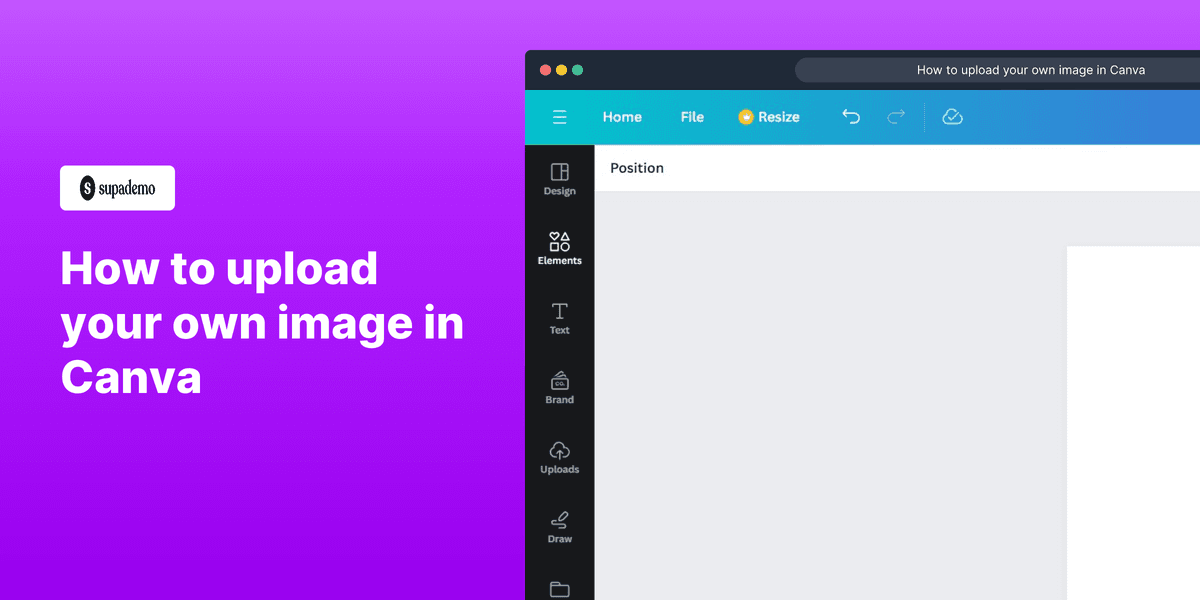Open the hamburger menu in the toolbar
This screenshot has width=1200, height=600.
pyautogui.click(x=559, y=117)
